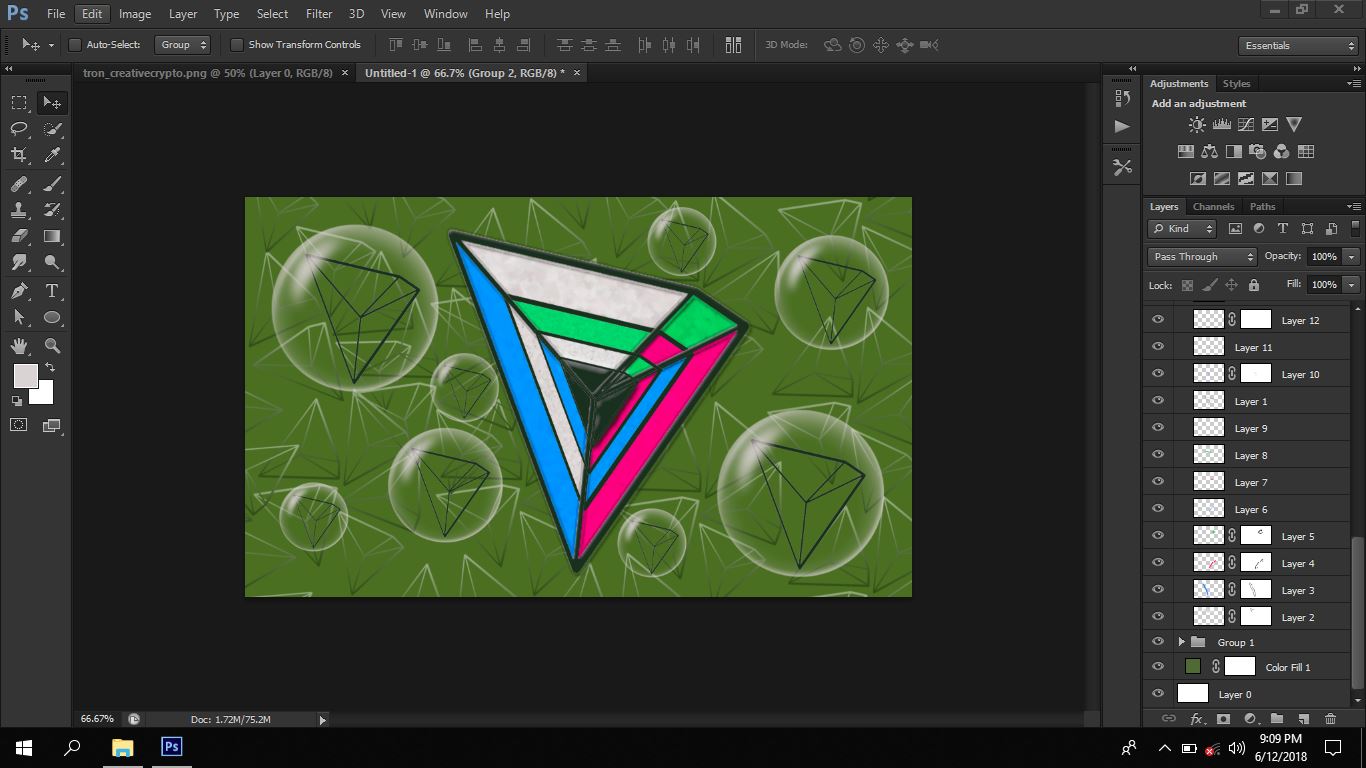Viewport: 1366px width, 768px height.
Task: Select the Move tool in the toolbox
Action: pyautogui.click(x=52, y=102)
